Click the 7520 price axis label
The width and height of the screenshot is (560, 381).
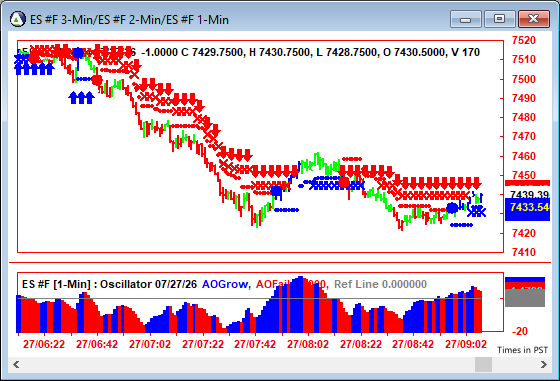(x=524, y=40)
